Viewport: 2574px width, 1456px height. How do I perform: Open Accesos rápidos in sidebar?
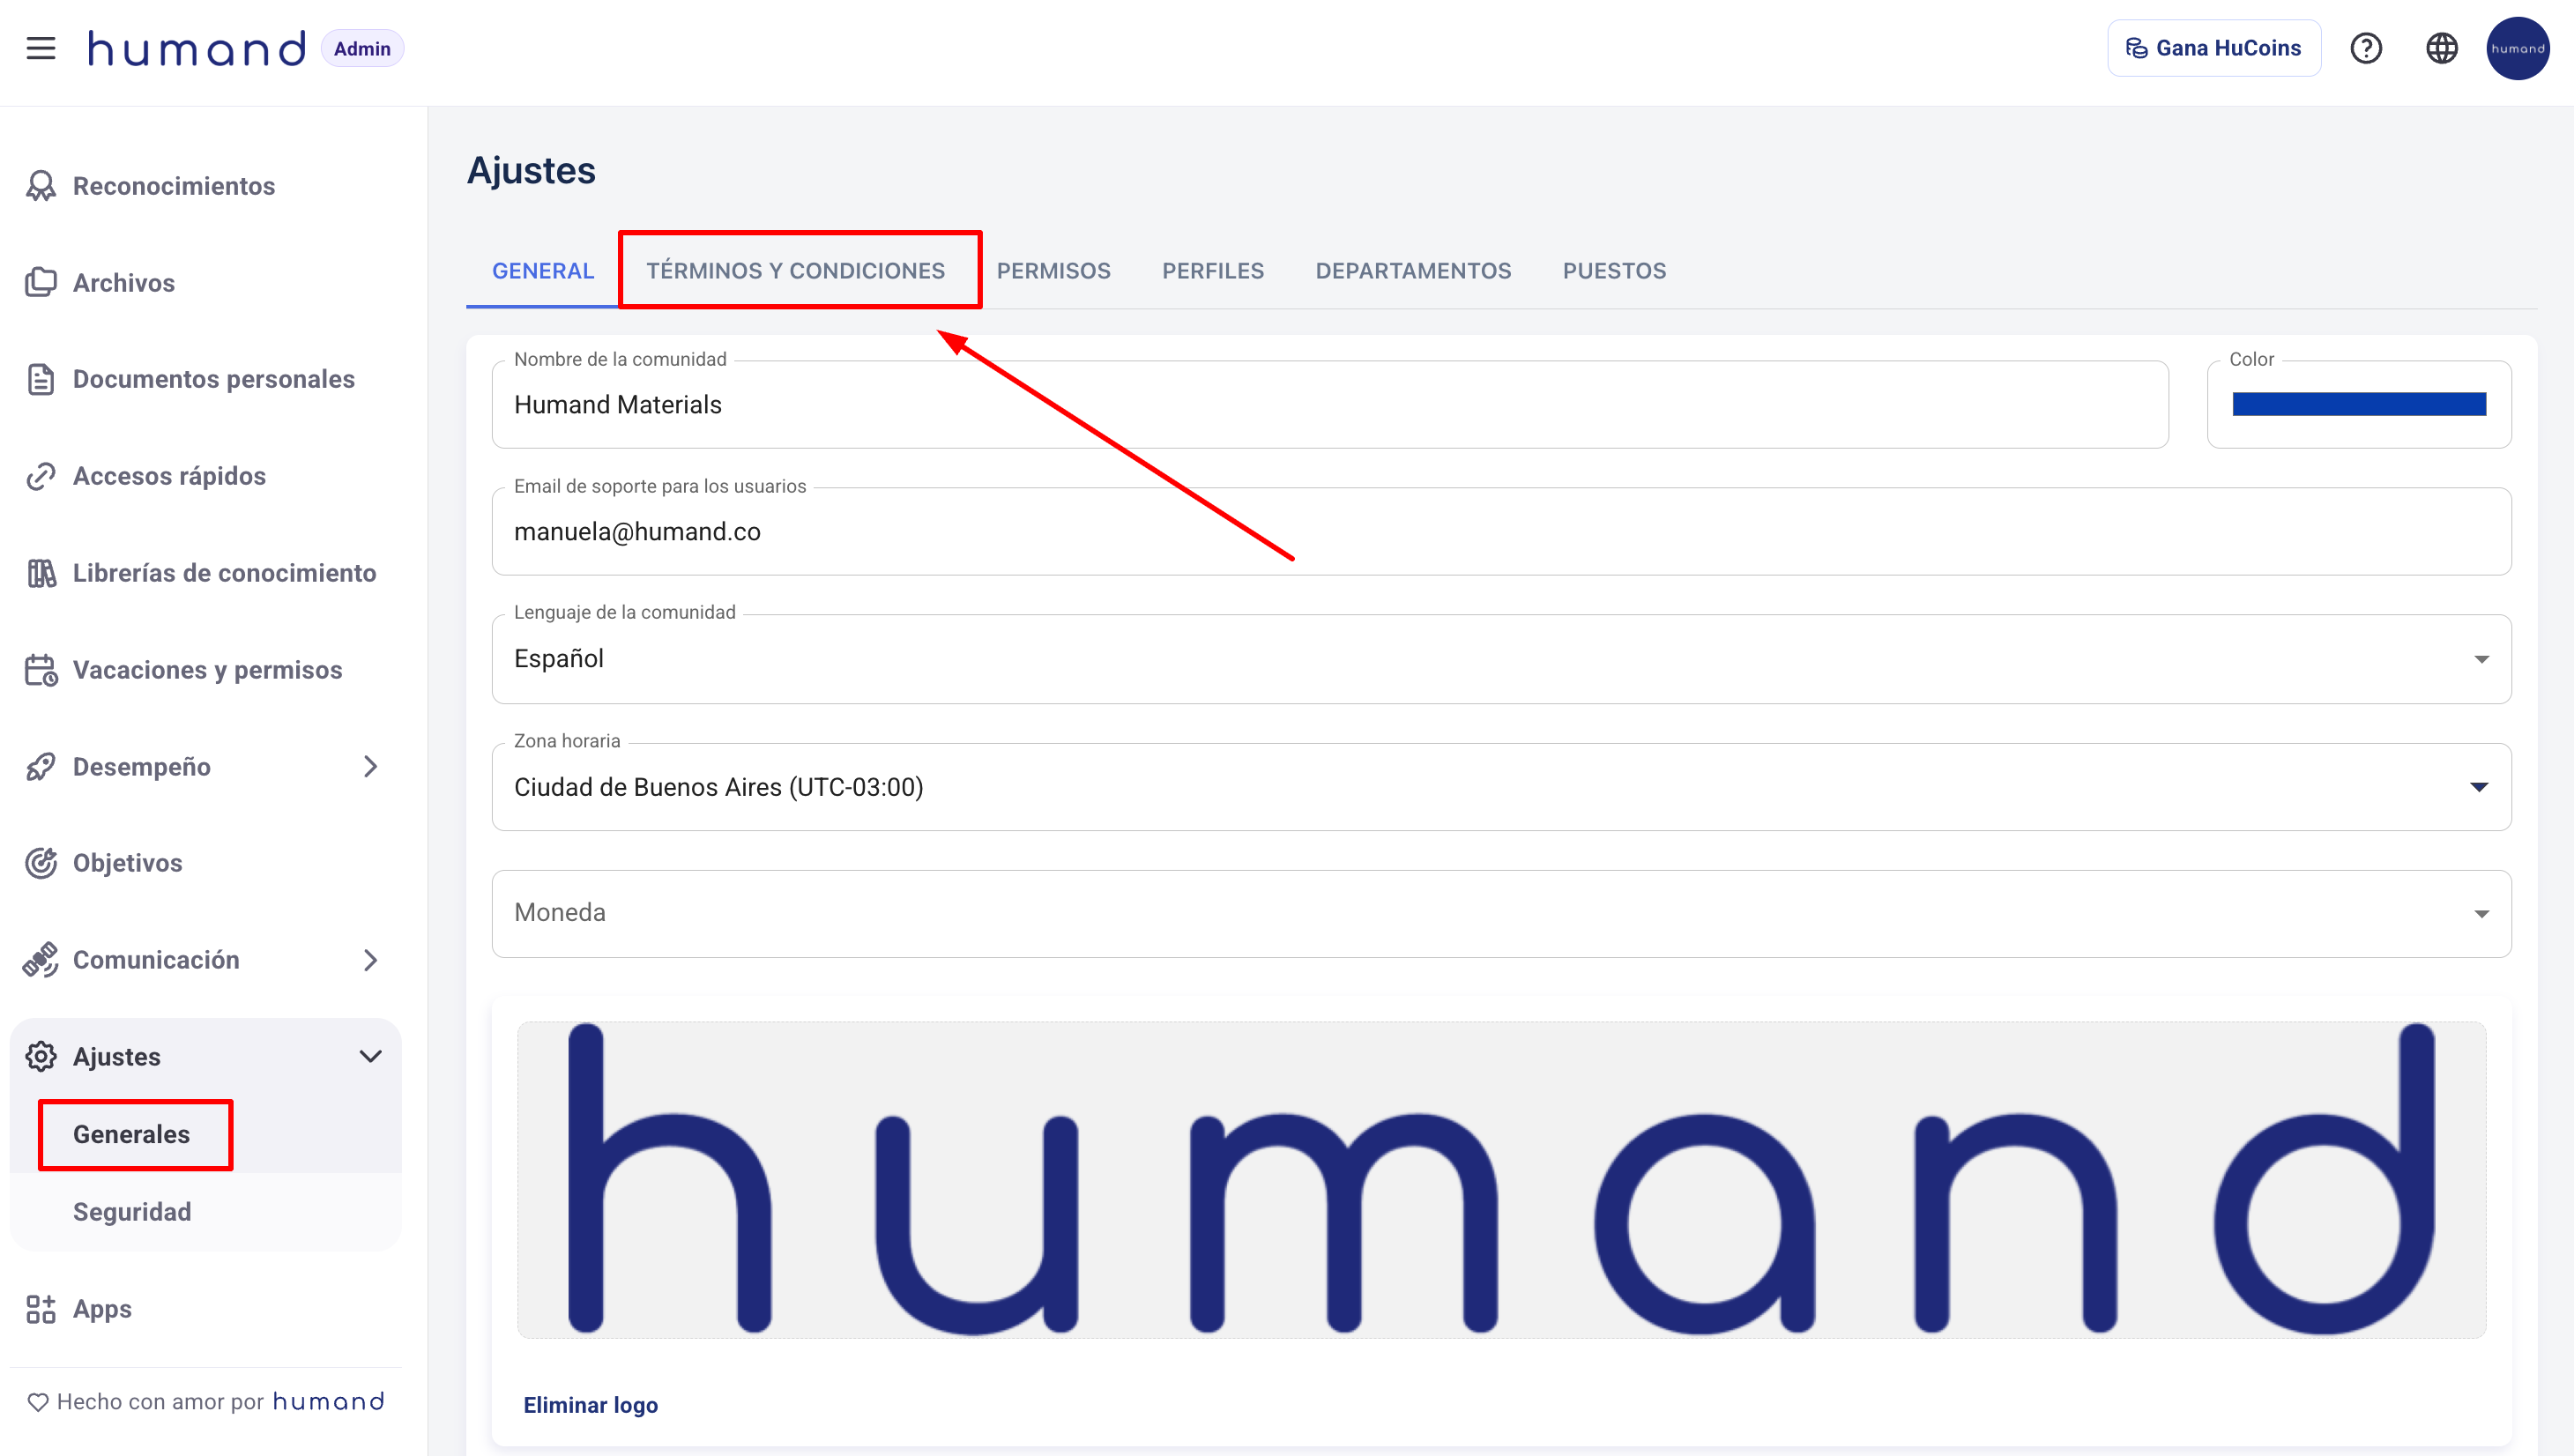coord(169,477)
